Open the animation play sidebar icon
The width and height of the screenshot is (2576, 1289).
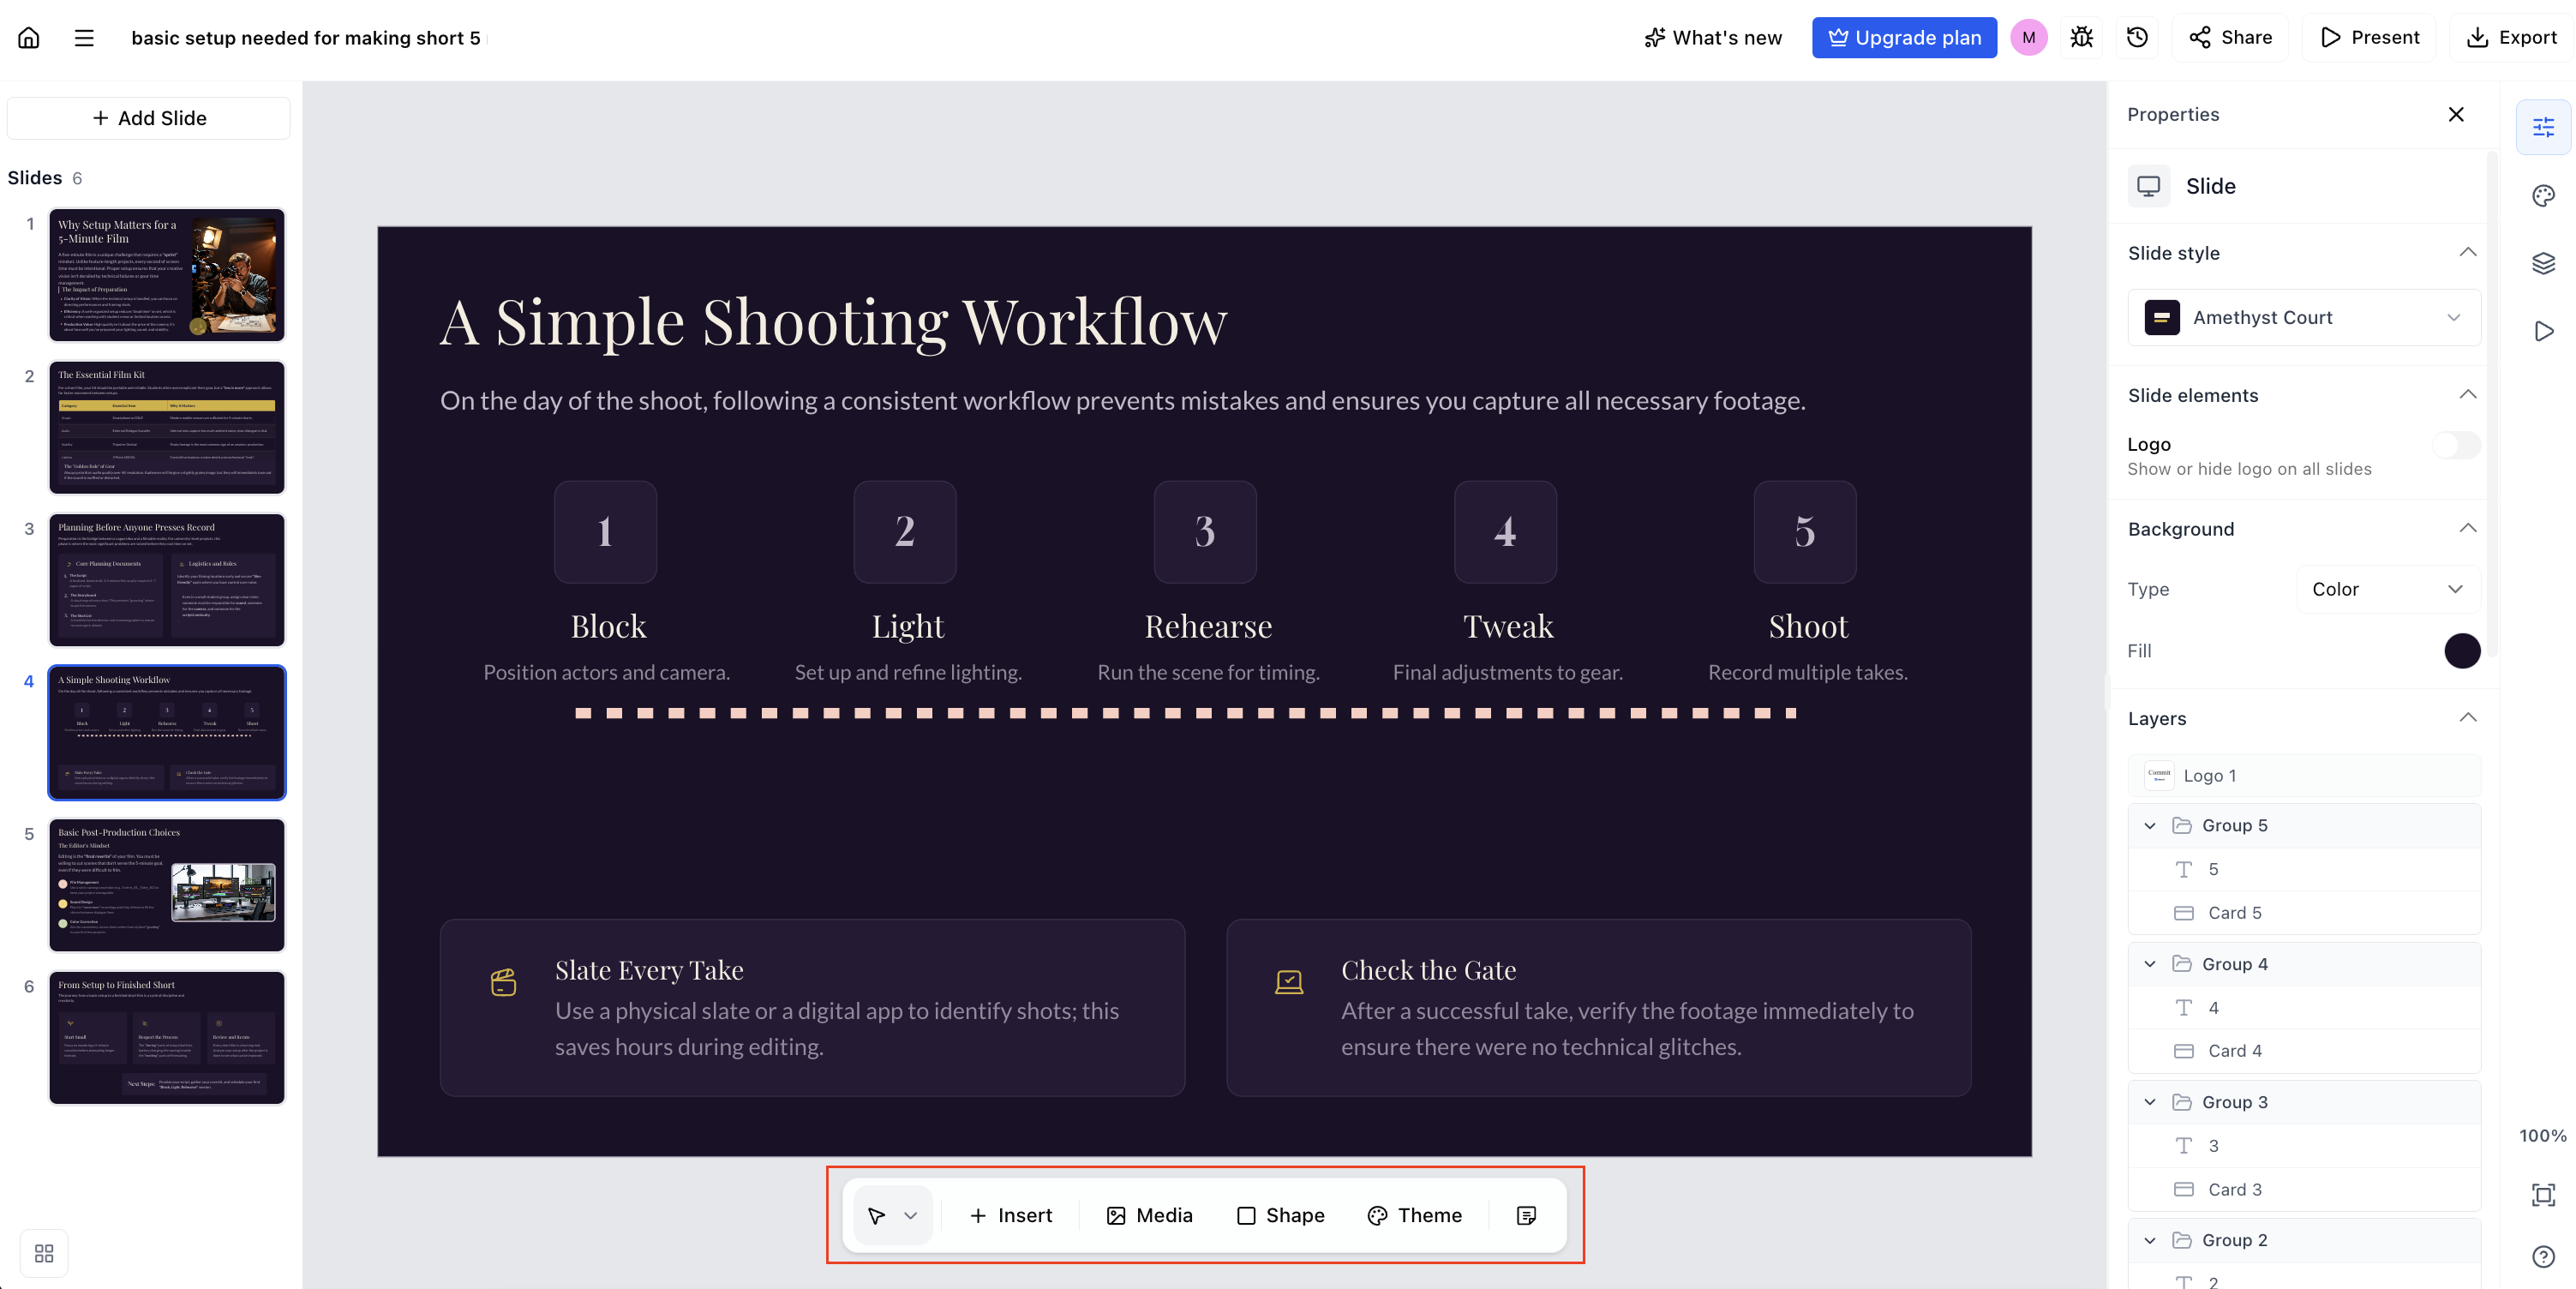(x=2543, y=331)
